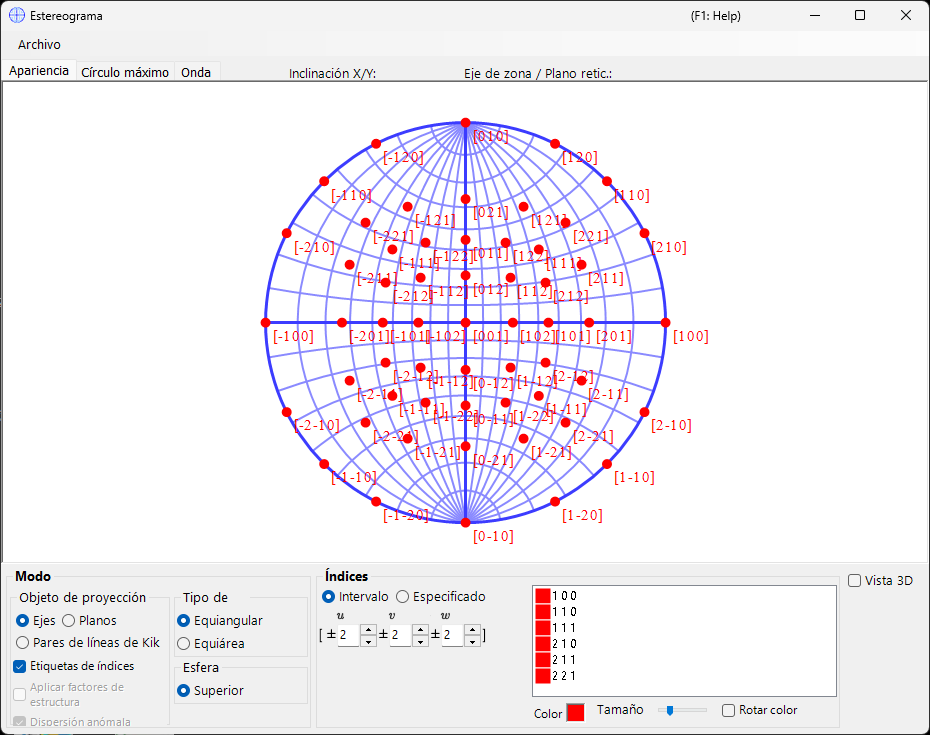The height and width of the screenshot is (735, 930).
Task: Uncheck Etiquetas de índices
Action: (20, 666)
